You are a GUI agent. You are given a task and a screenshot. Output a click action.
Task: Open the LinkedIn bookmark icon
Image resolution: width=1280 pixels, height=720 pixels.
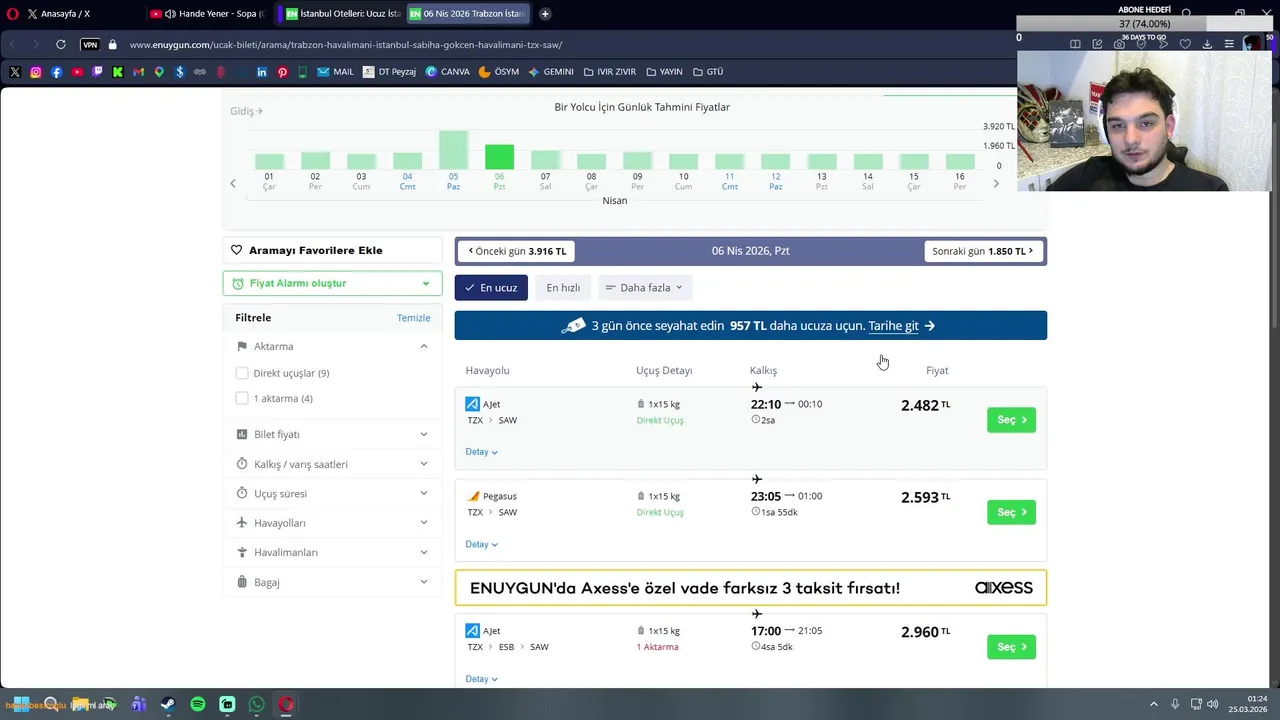pos(262,72)
